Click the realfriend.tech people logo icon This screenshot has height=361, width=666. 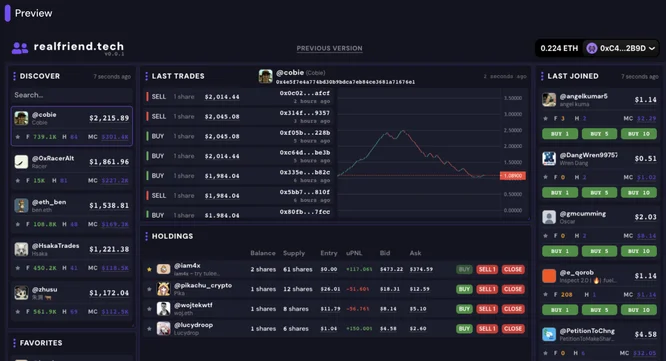pyautogui.click(x=20, y=48)
